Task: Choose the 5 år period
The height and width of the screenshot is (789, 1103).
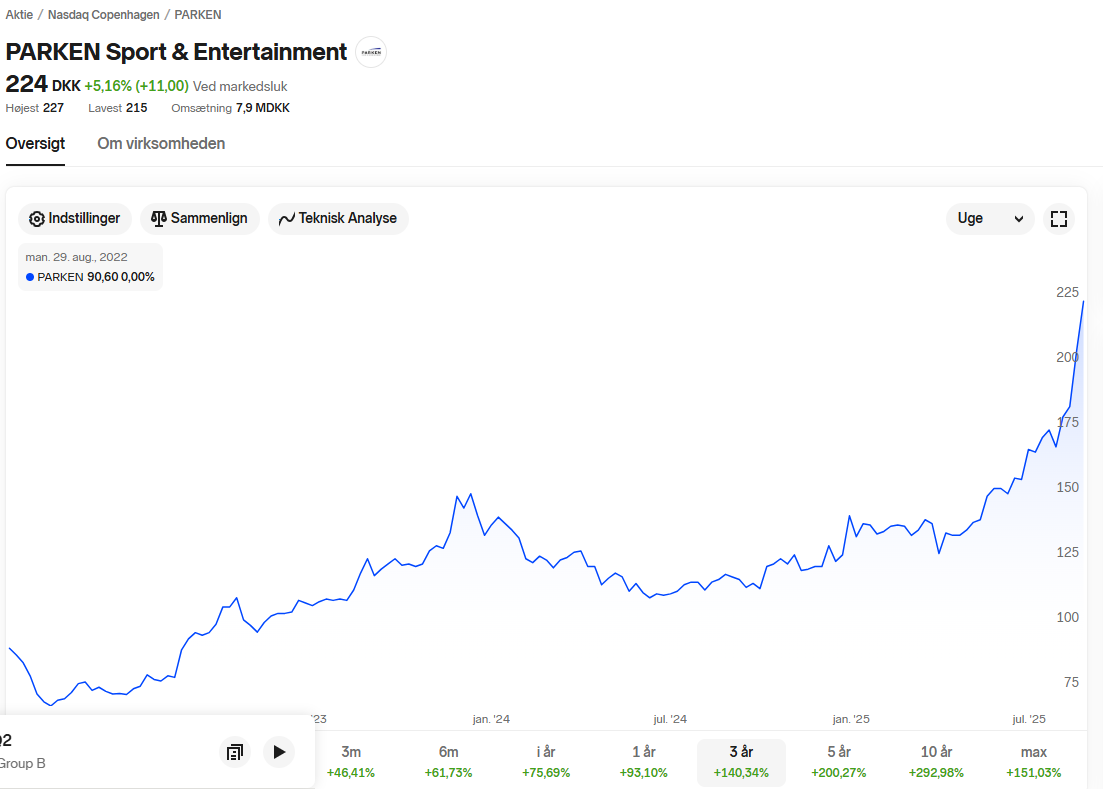Action: point(839,762)
